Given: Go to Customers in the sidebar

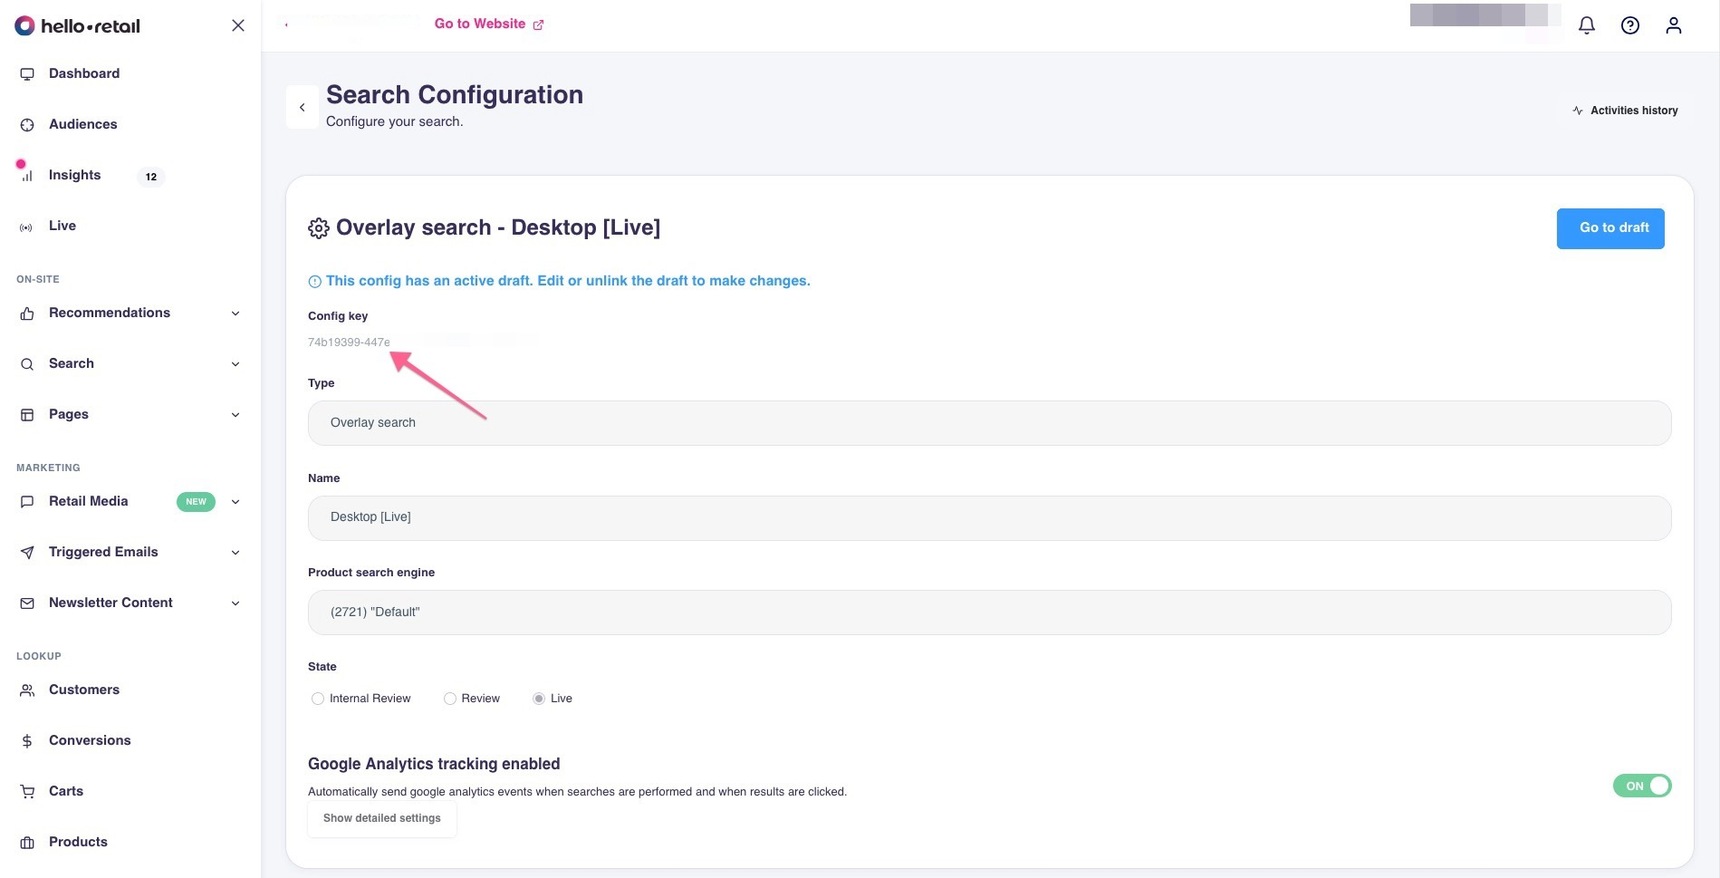Looking at the screenshot, I should [x=84, y=690].
